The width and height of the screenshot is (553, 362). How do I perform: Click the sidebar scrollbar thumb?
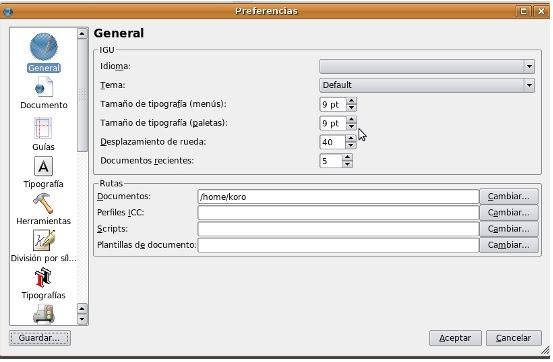click(x=82, y=95)
